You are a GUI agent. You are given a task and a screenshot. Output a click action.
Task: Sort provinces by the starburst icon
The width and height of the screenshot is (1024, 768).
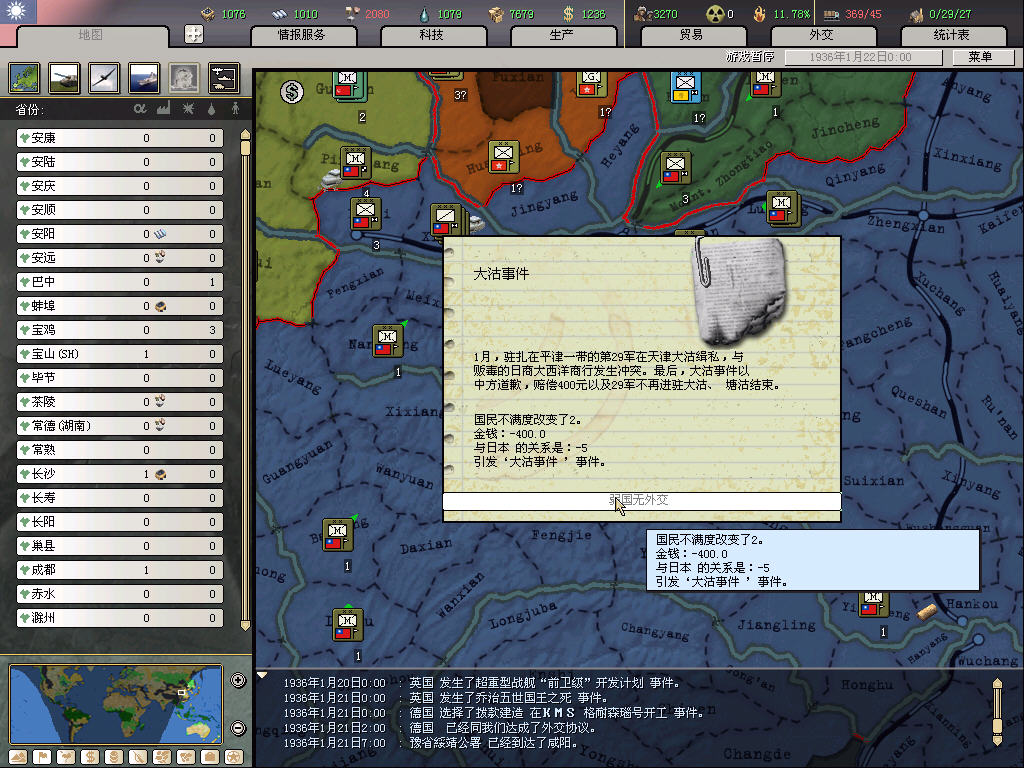tap(188, 108)
